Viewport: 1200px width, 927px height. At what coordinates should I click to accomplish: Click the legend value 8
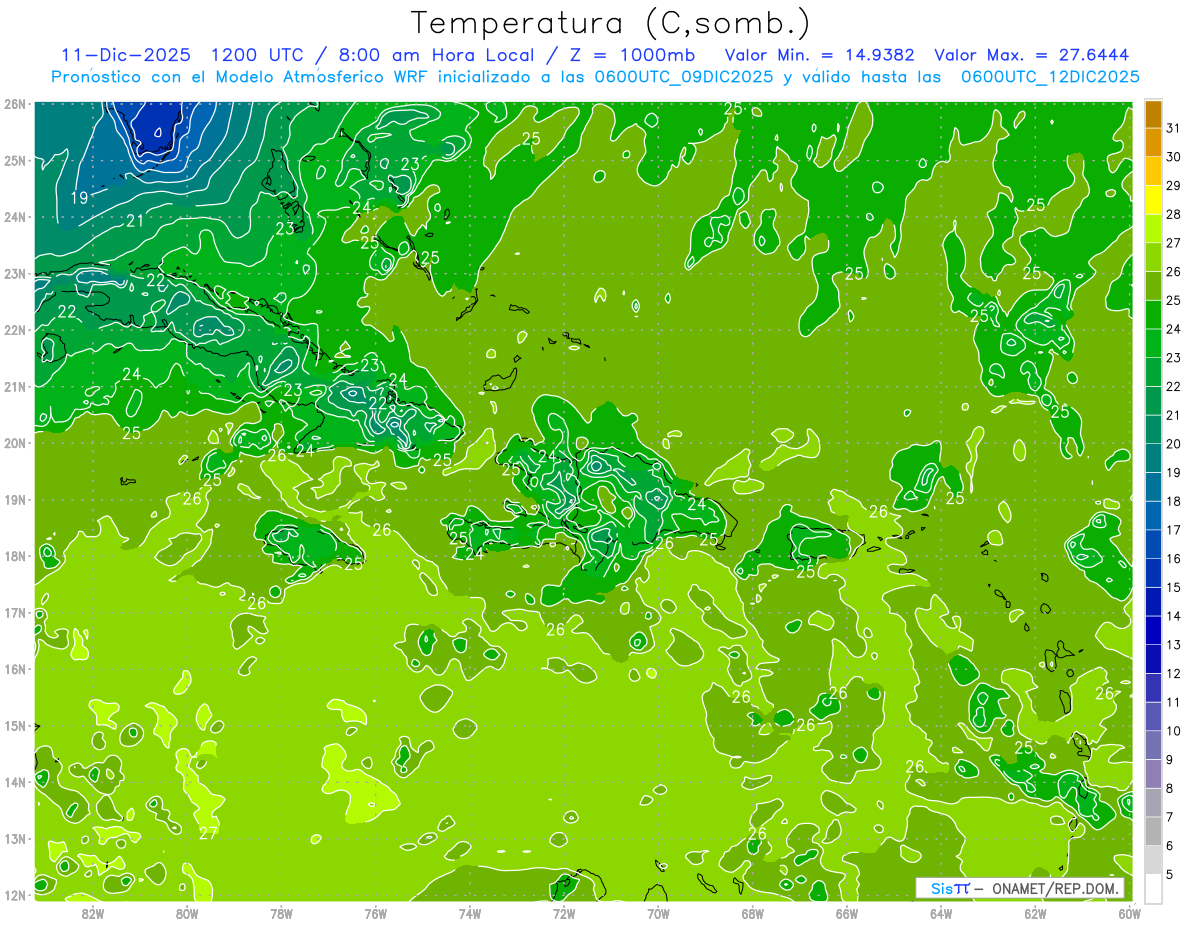[1170, 788]
